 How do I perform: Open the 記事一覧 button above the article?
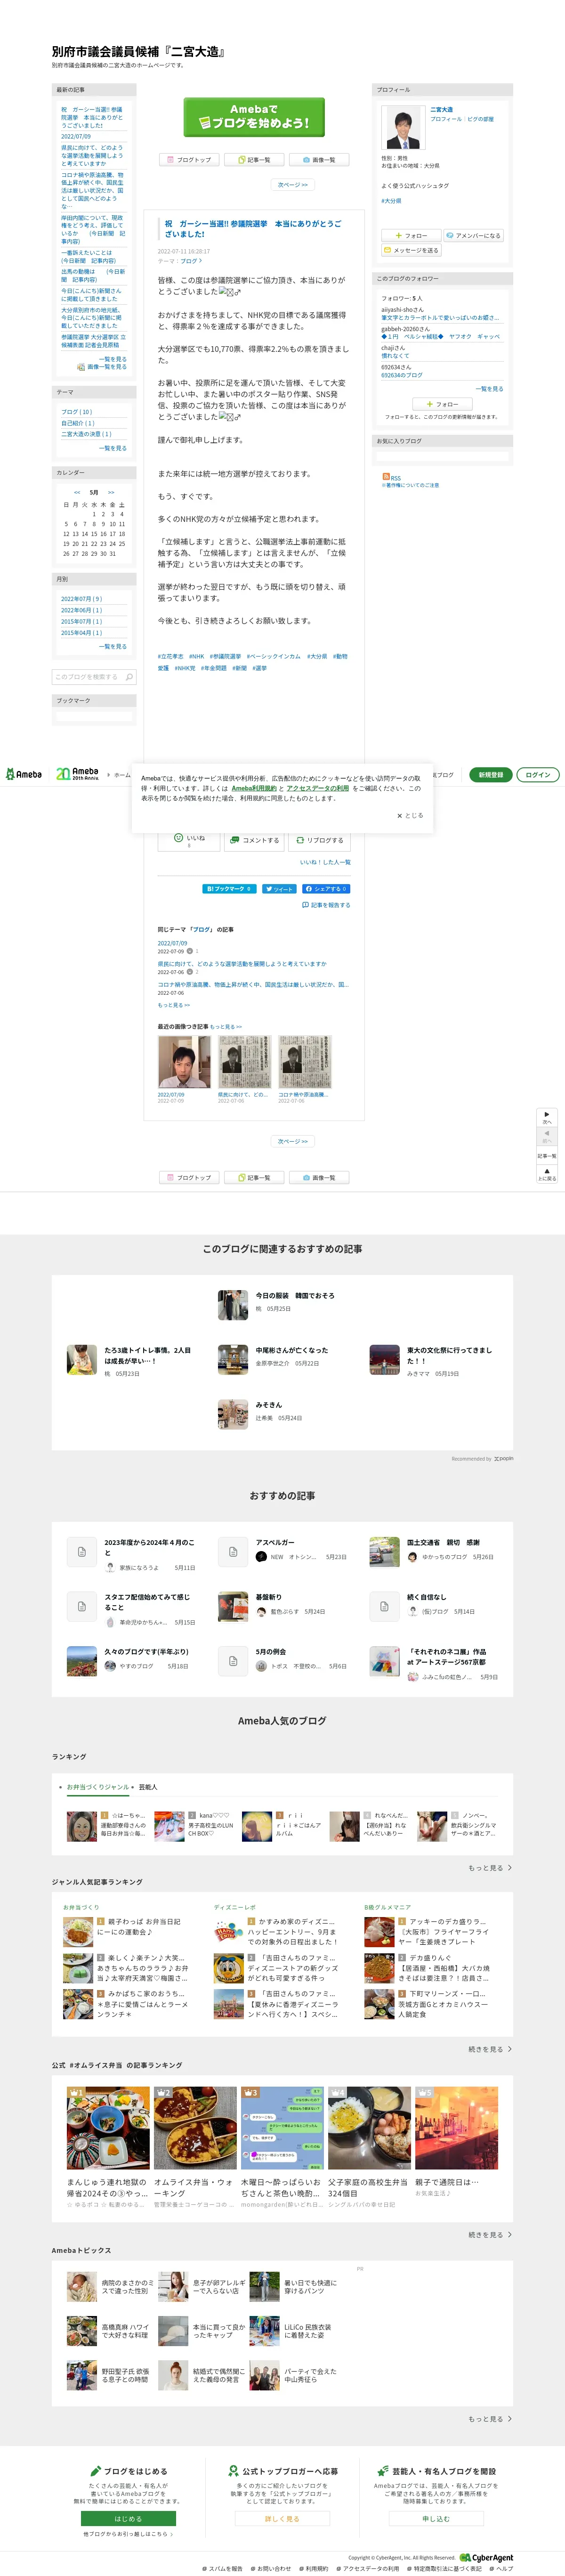(x=254, y=159)
